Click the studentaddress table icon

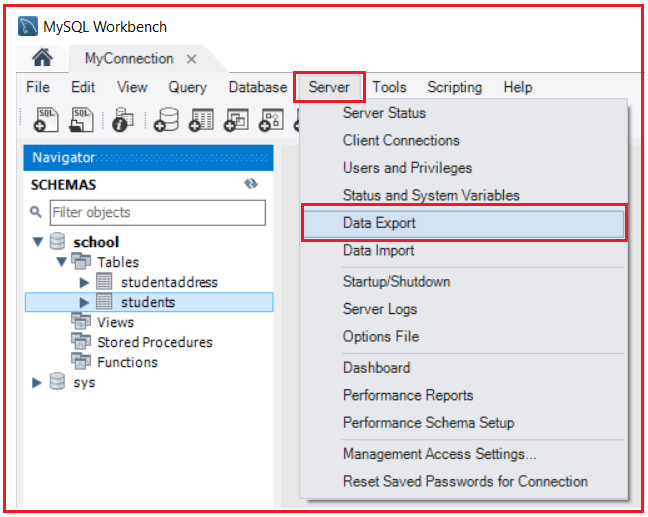click(104, 281)
